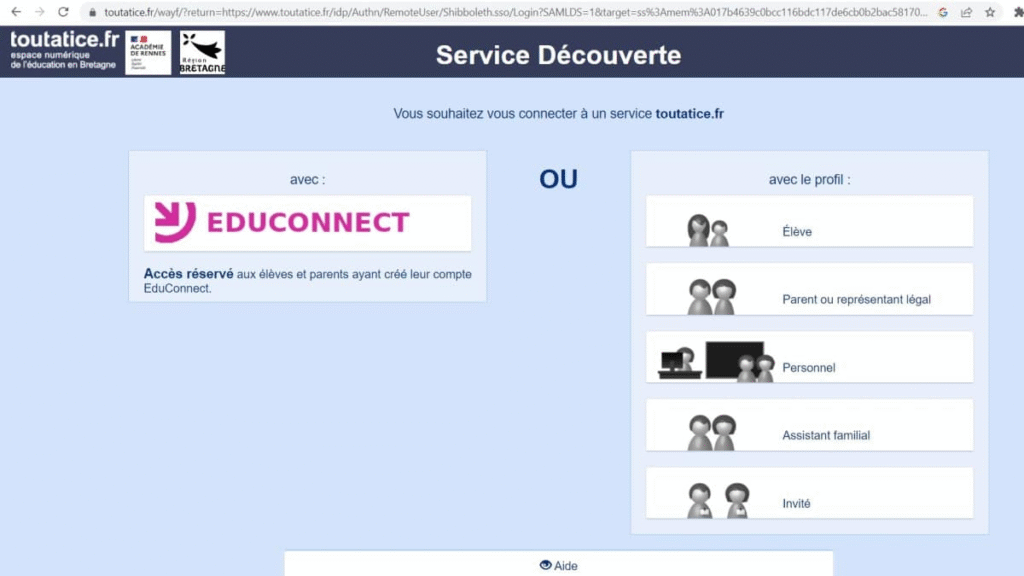Click the browser forward arrow
The image size is (1024, 576).
click(39, 12)
